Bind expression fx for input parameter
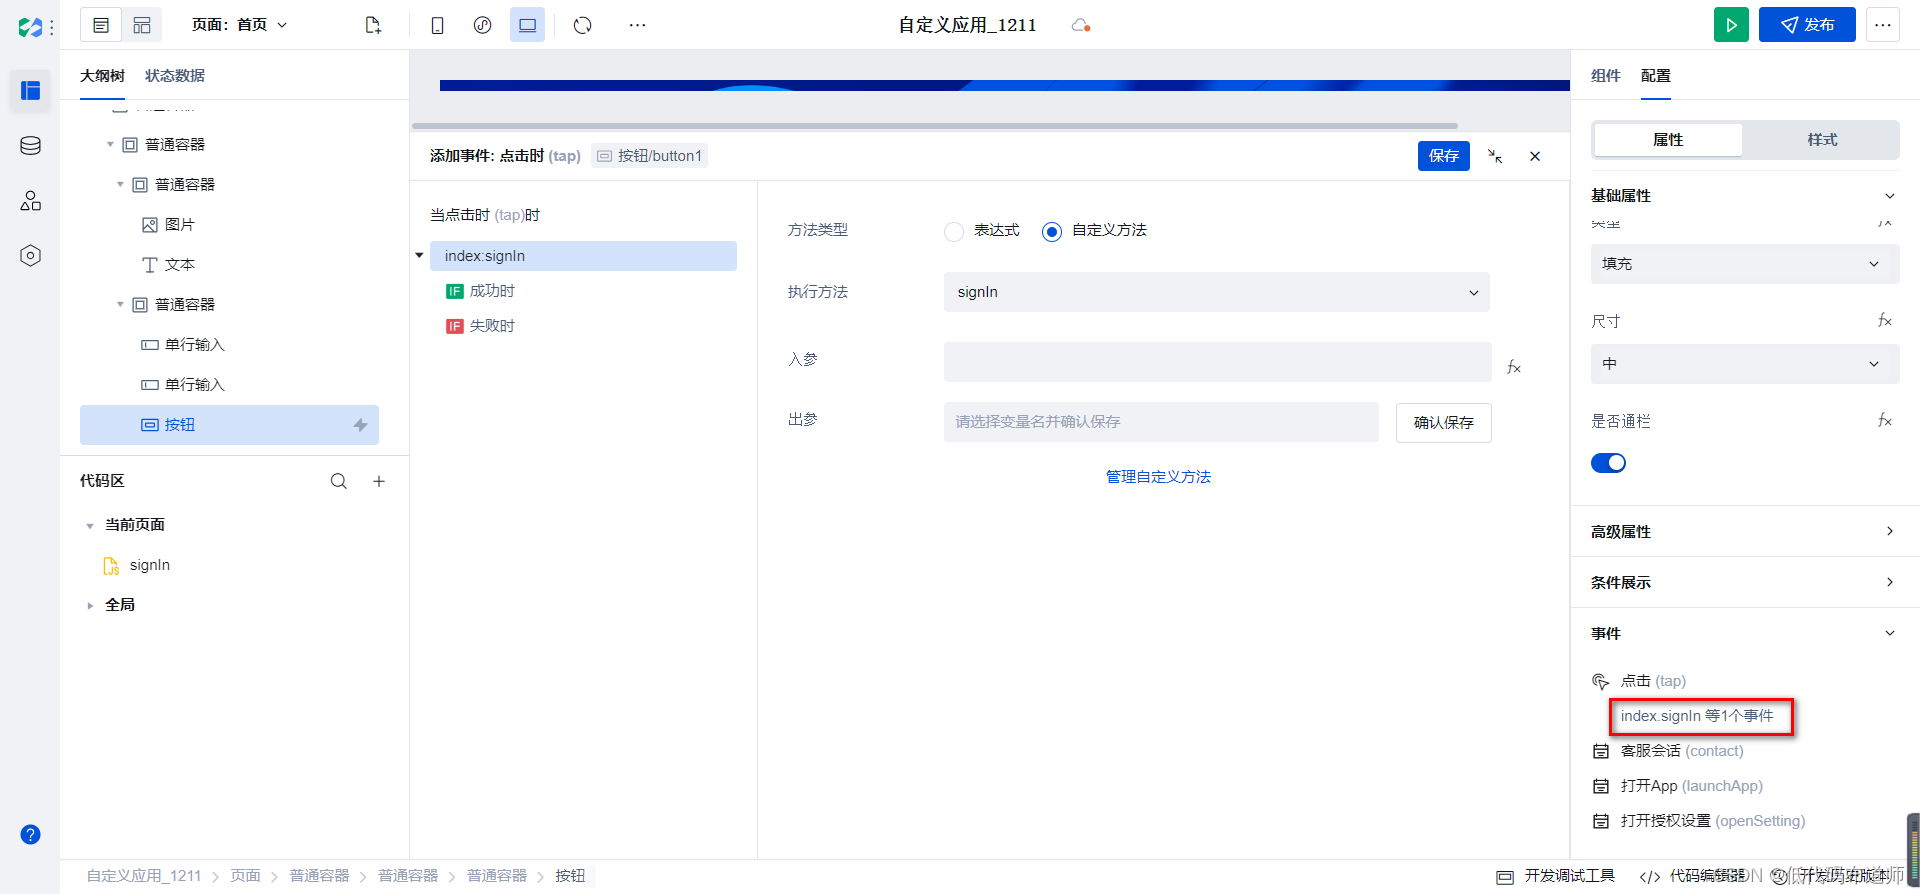 (x=1514, y=367)
